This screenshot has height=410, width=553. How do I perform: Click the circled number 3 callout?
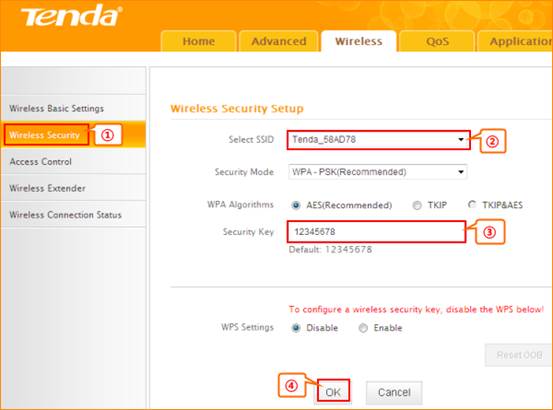pyautogui.click(x=490, y=232)
